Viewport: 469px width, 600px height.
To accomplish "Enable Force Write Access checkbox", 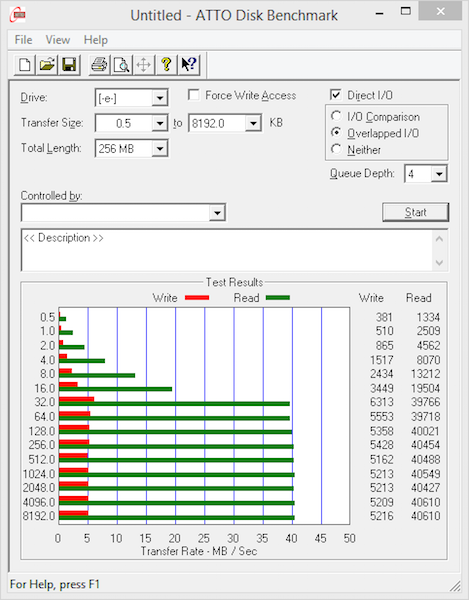I will pos(194,95).
